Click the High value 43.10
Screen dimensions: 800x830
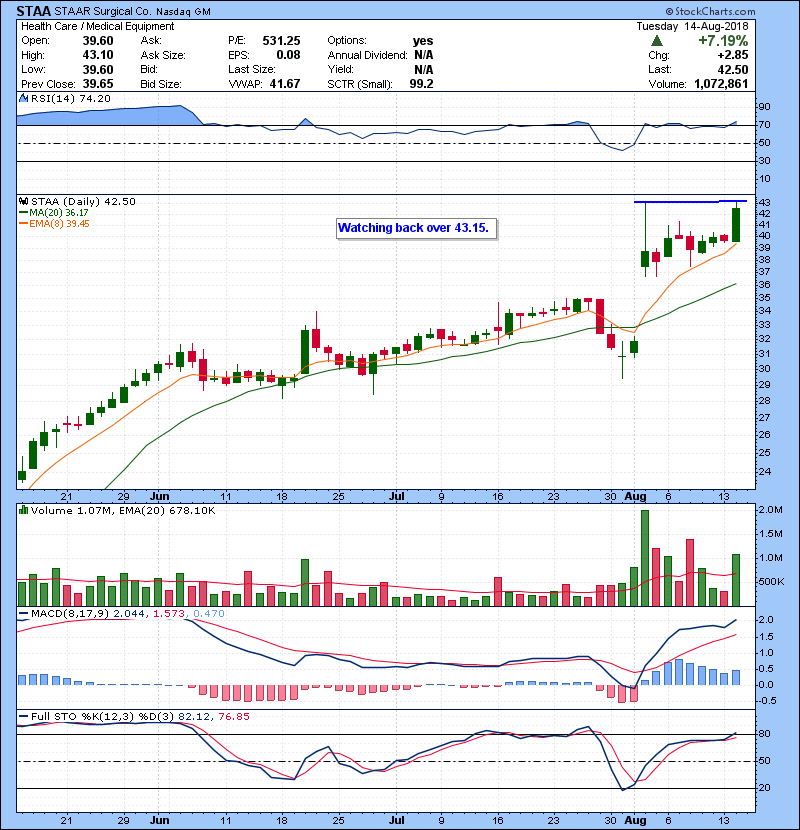[98, 55]
